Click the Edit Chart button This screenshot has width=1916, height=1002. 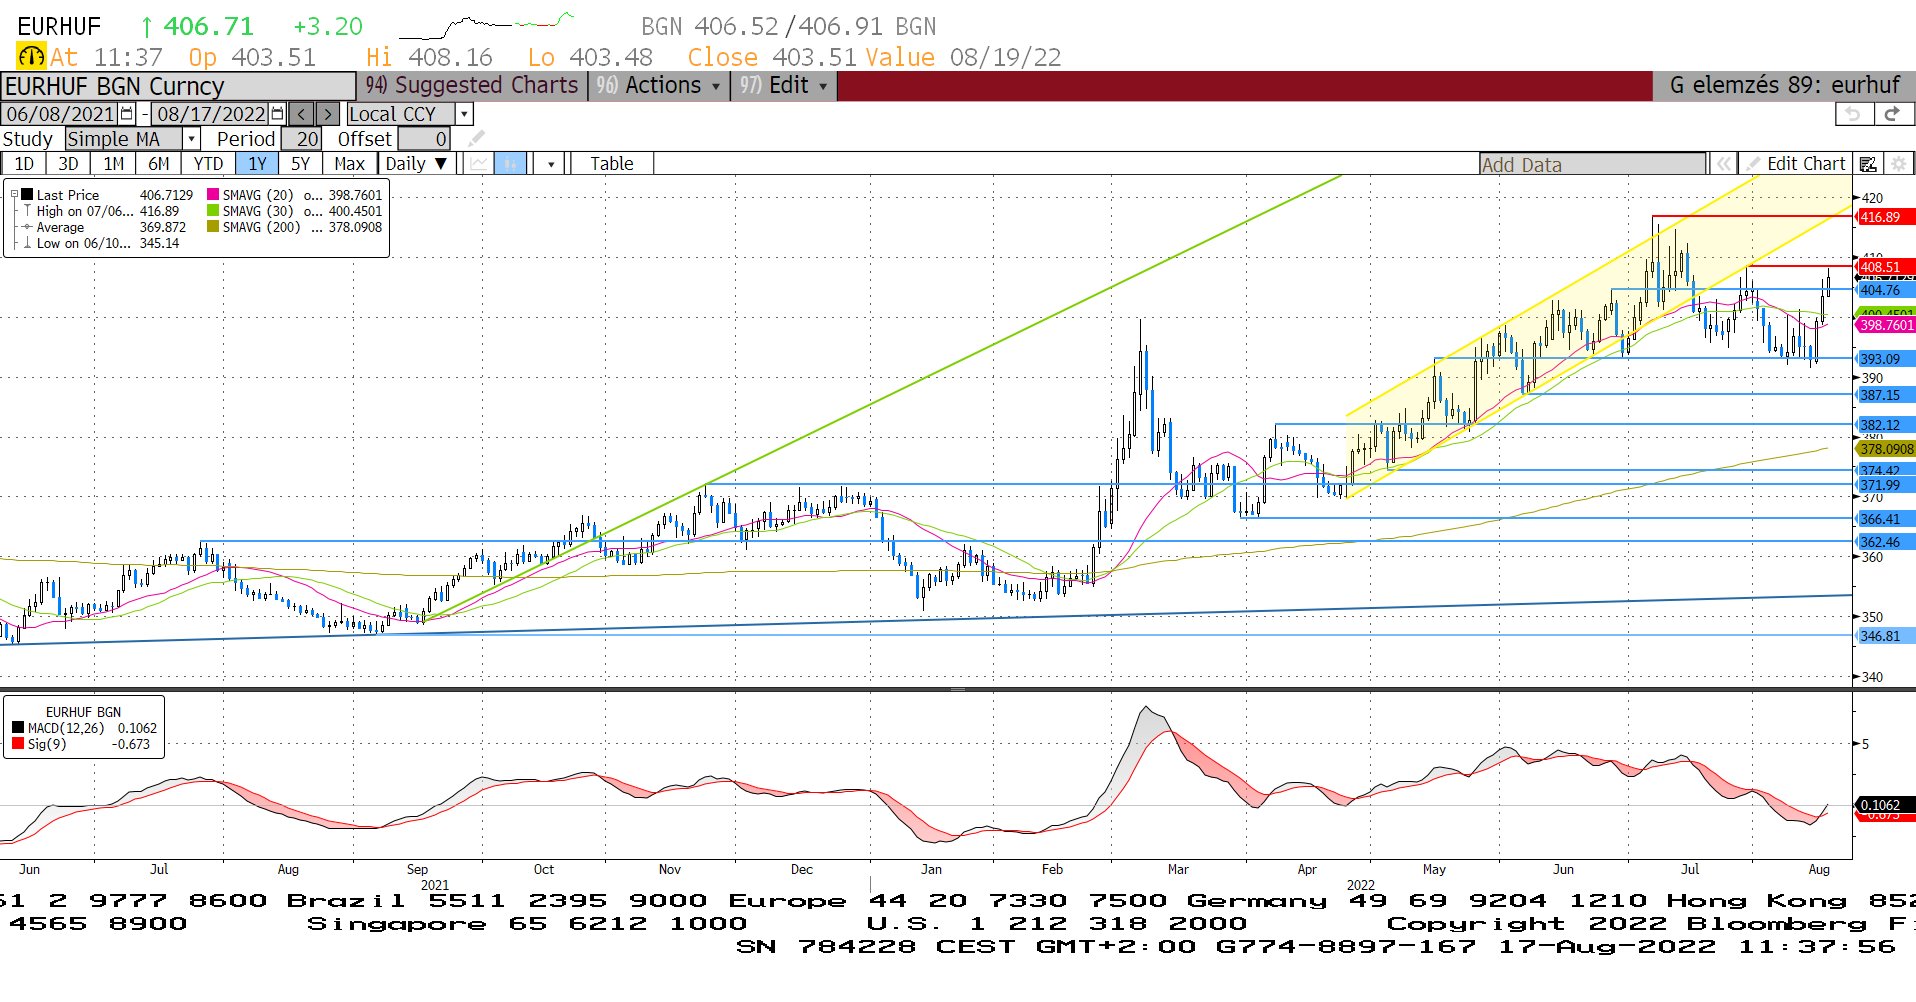(x=1796, y=164)
